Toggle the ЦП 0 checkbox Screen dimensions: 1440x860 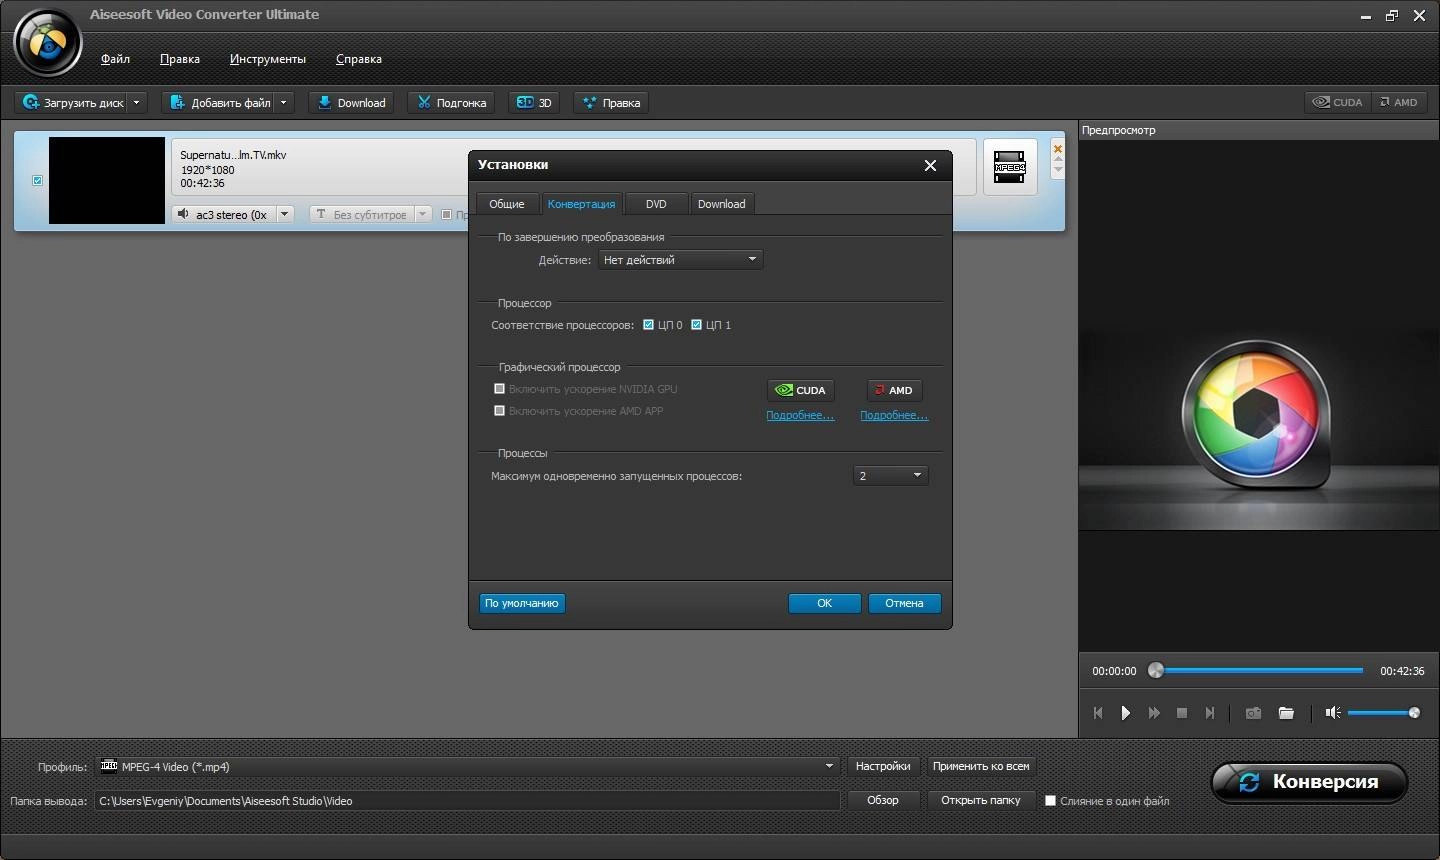(648, 325)
